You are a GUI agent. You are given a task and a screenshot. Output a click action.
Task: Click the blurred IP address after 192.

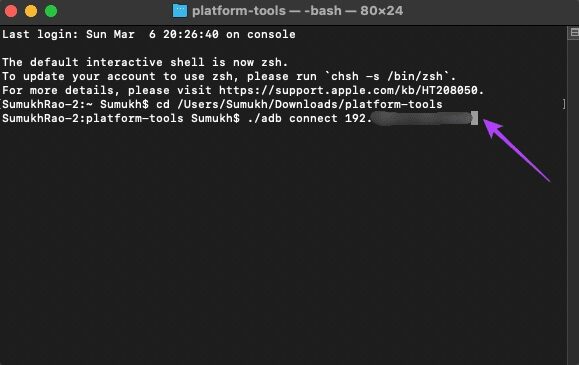pyautogui.click(x=421, y=118)
